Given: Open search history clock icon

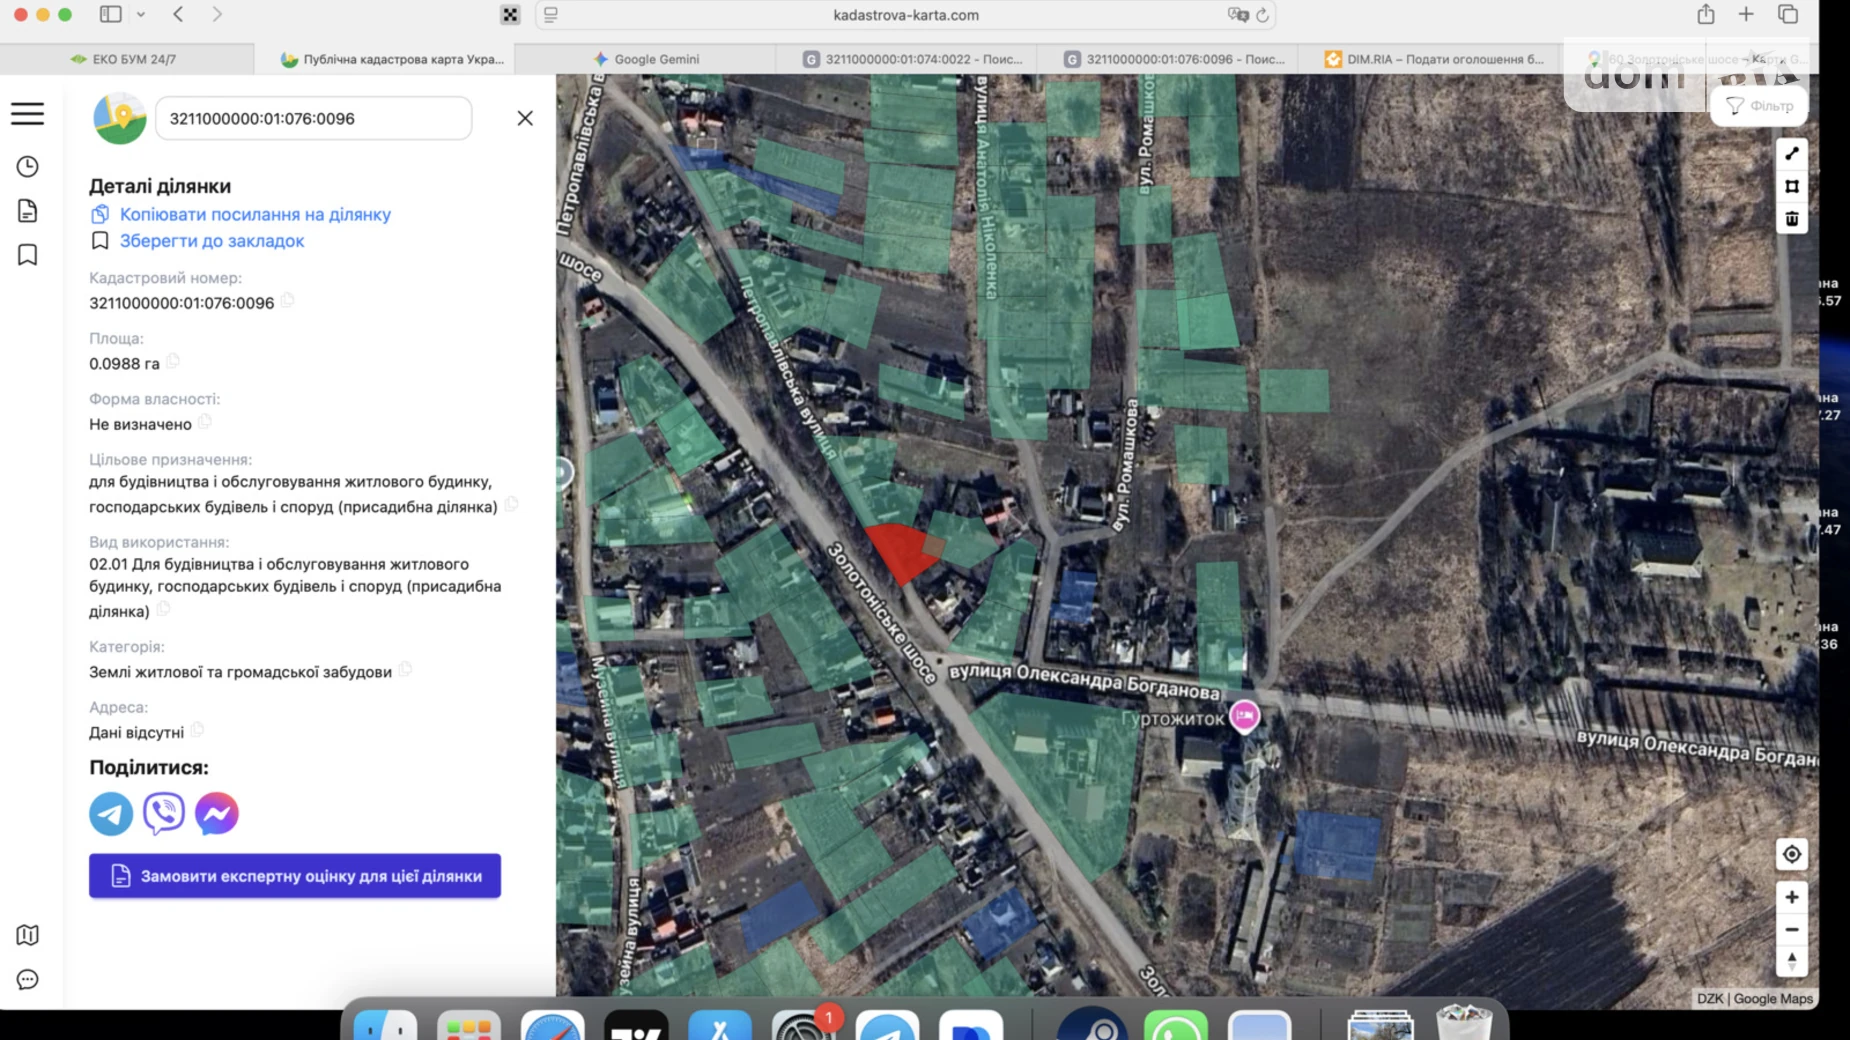Looking at the screenshot, I should (28, 167).
